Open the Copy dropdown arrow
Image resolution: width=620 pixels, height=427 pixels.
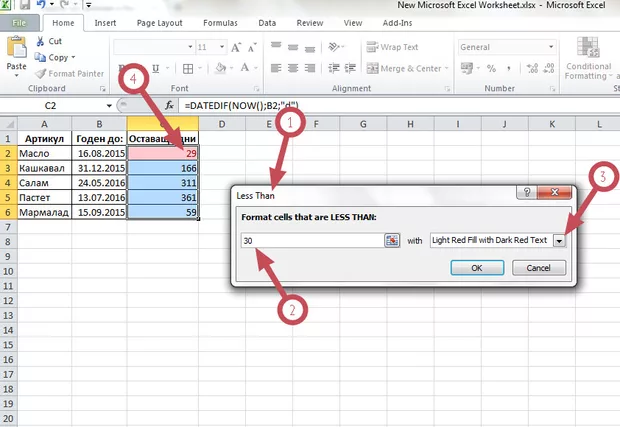pos(74,57)
